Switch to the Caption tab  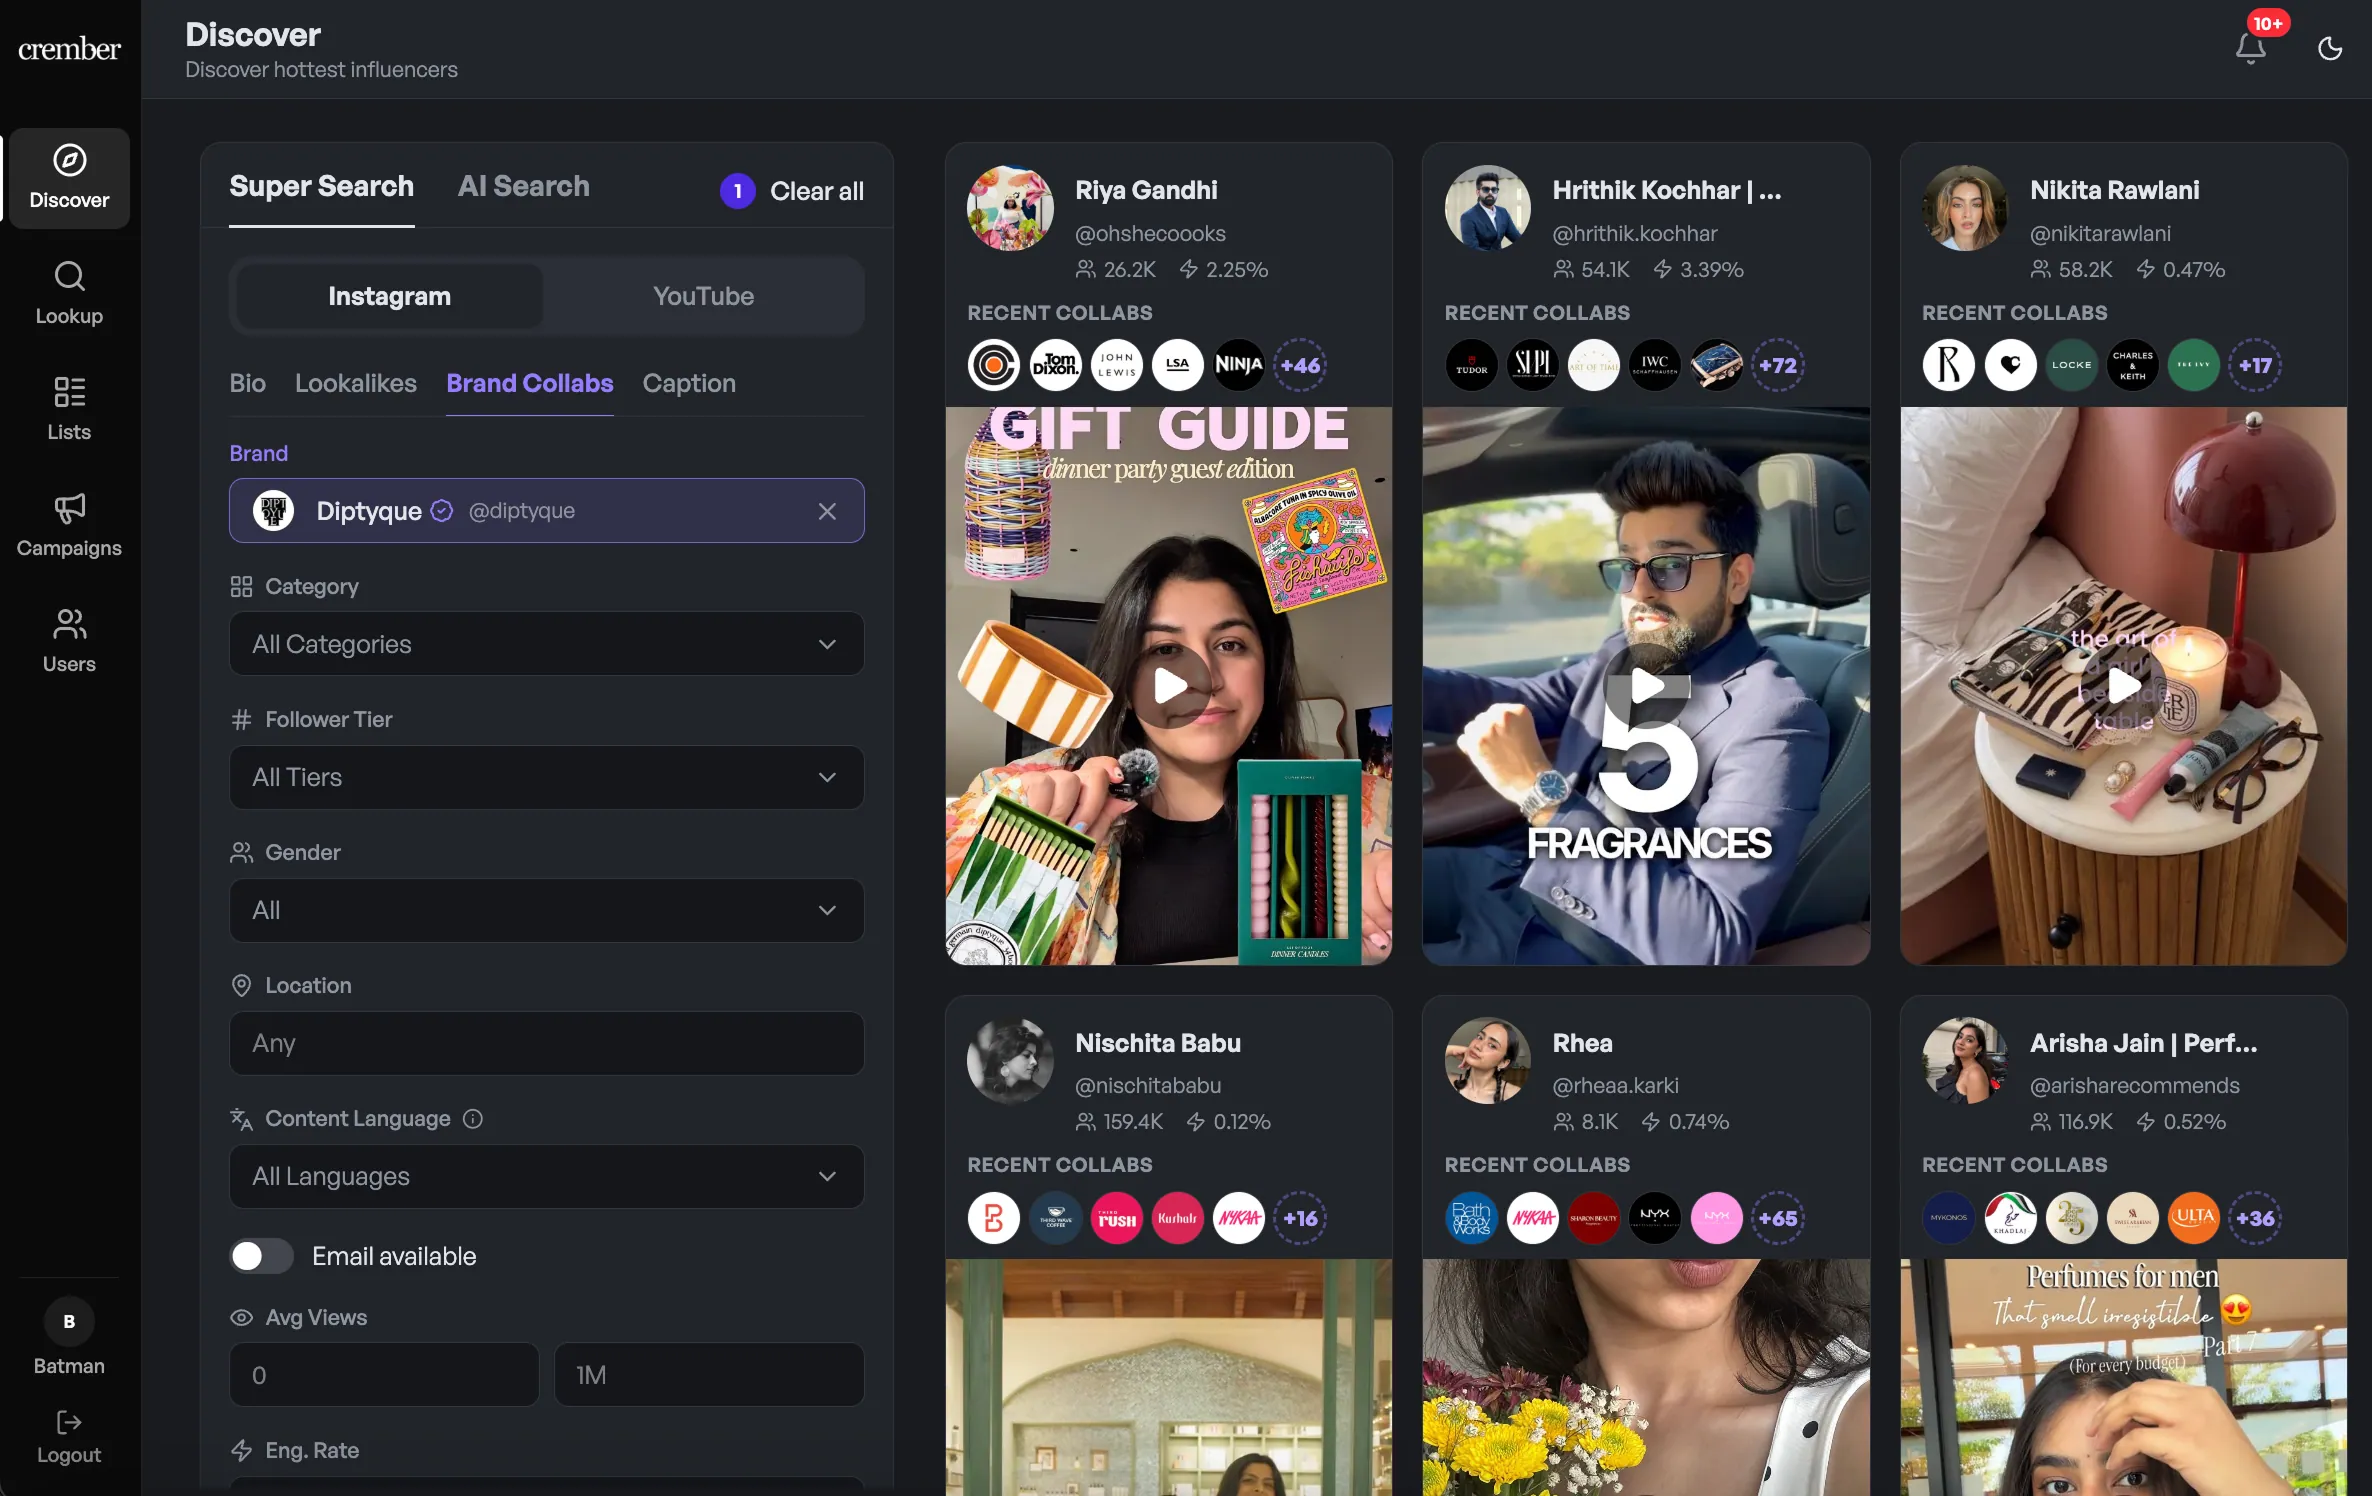[x=689, y=383]
